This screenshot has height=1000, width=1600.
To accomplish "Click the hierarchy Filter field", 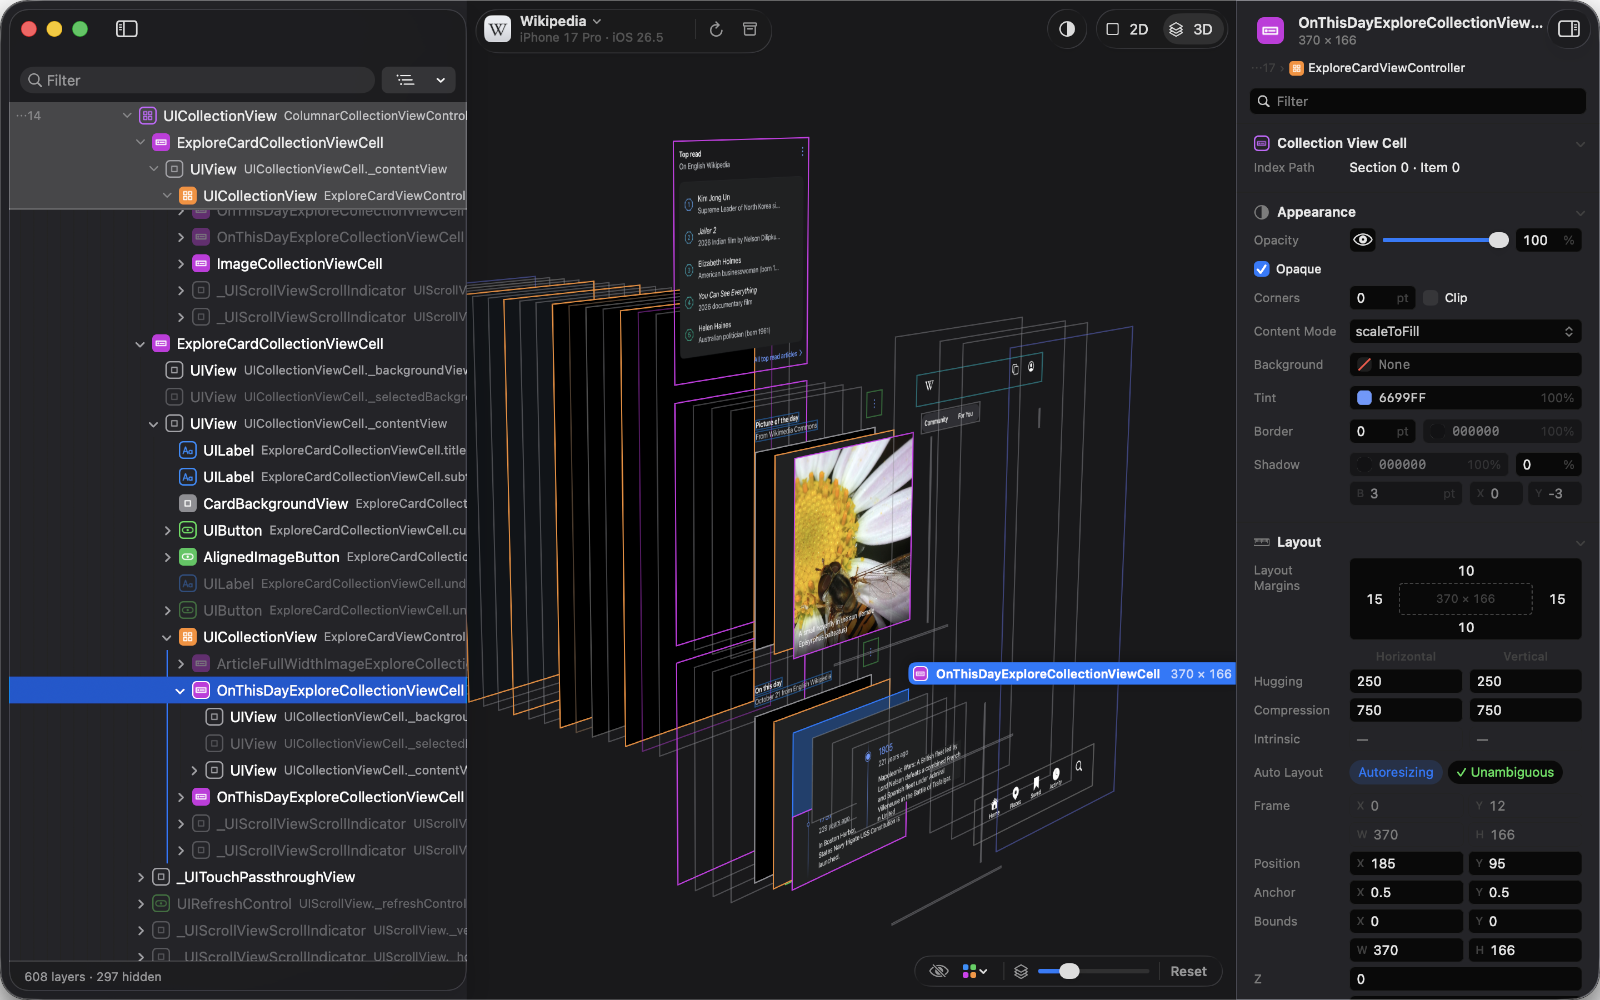I will click(197, 80).
